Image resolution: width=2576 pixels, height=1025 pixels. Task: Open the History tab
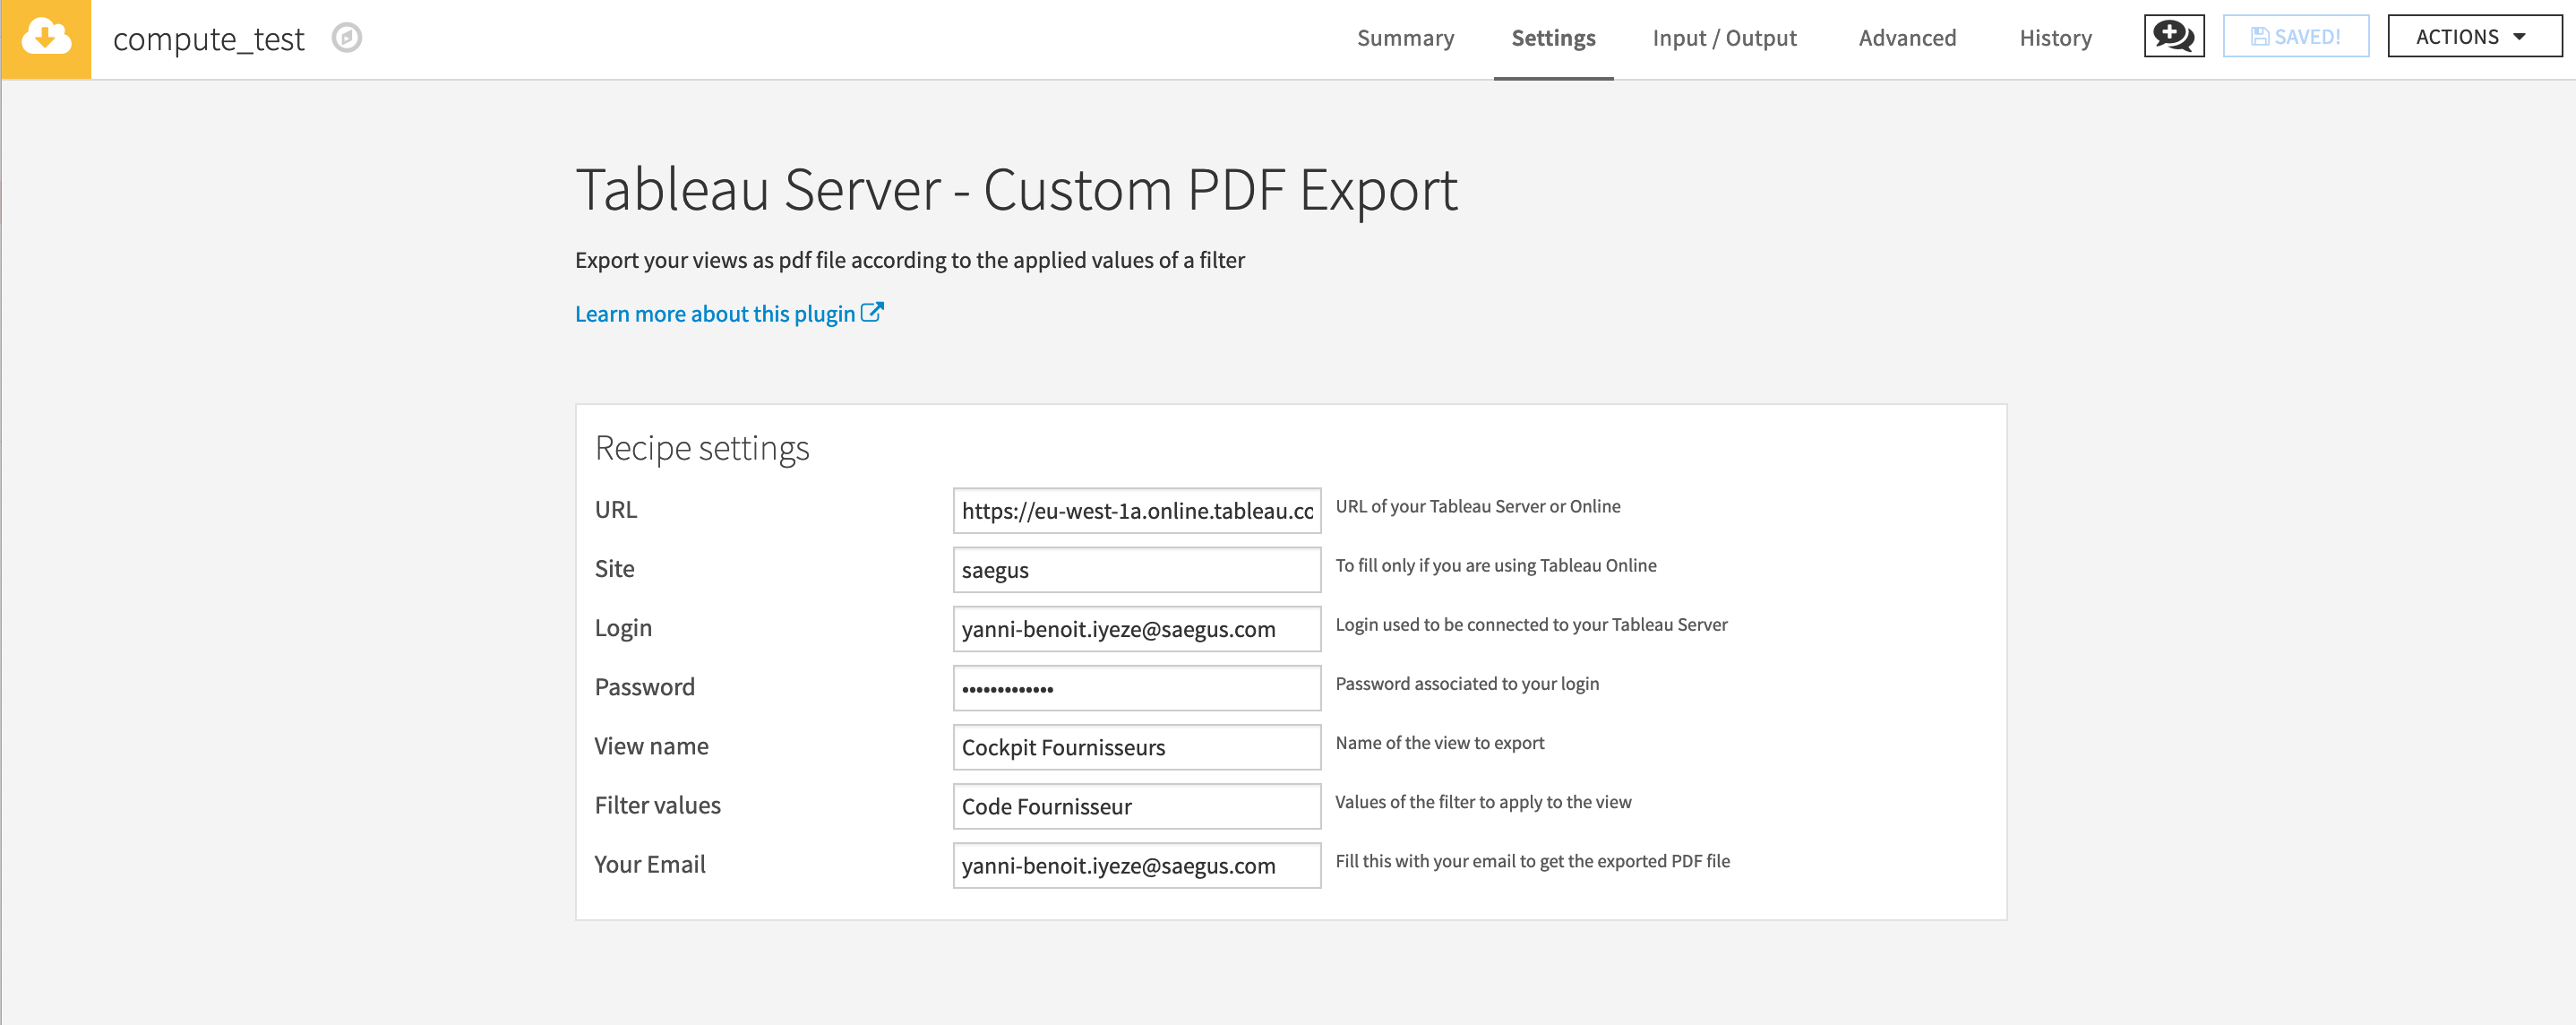coord(2054,38)
